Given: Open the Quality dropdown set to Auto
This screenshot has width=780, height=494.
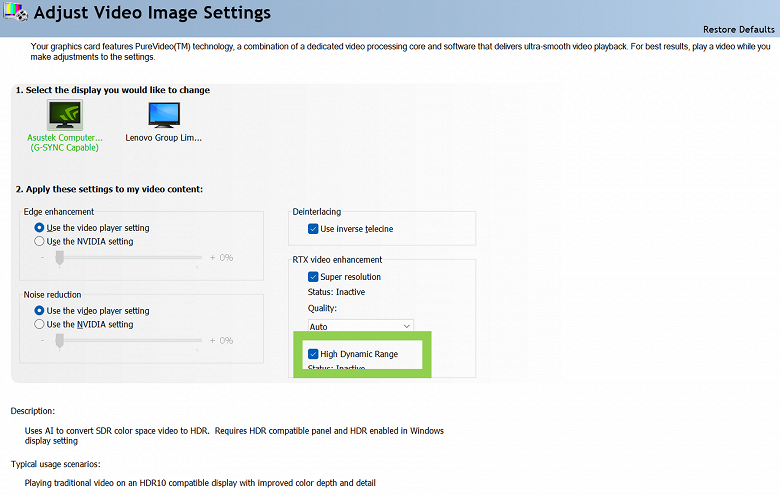Looking at the screenshot, I should 360,326.
